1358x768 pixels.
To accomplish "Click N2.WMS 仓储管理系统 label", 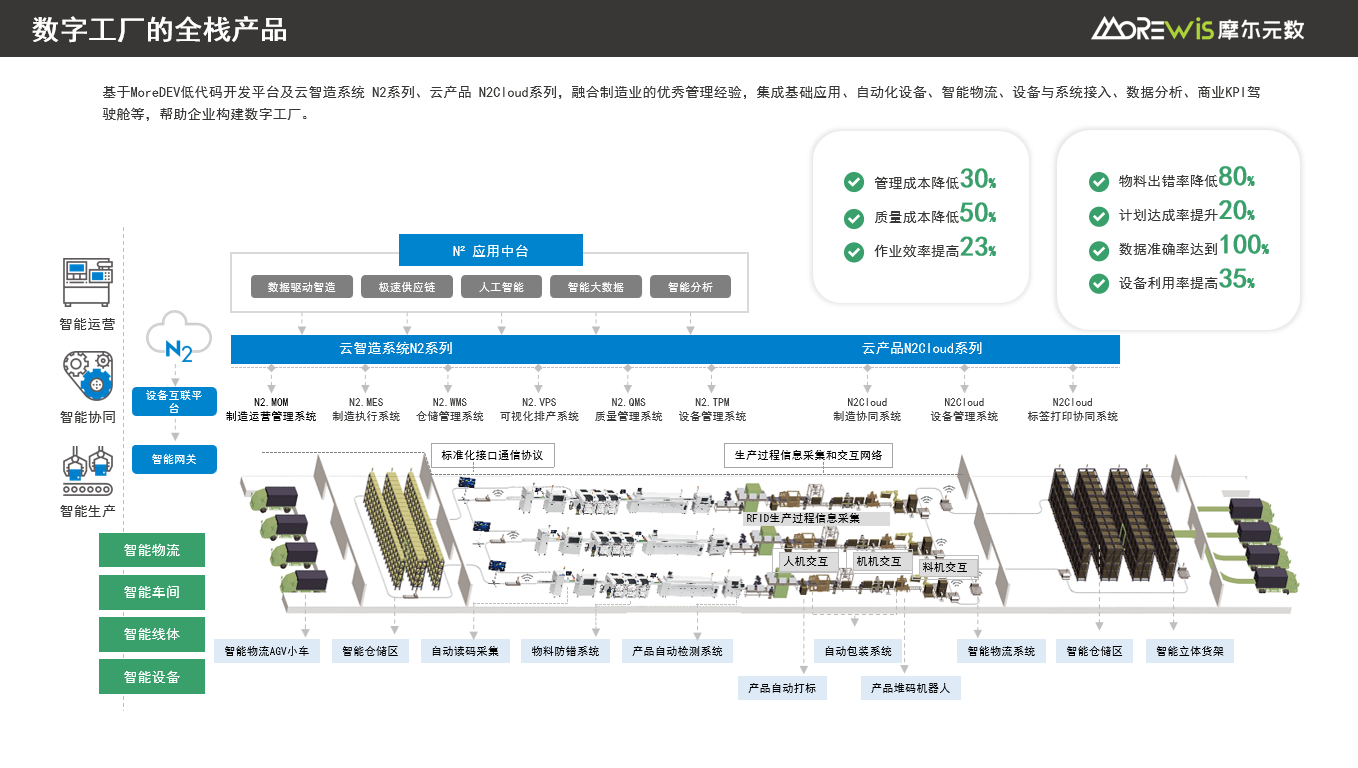I will tap(450, 409).
